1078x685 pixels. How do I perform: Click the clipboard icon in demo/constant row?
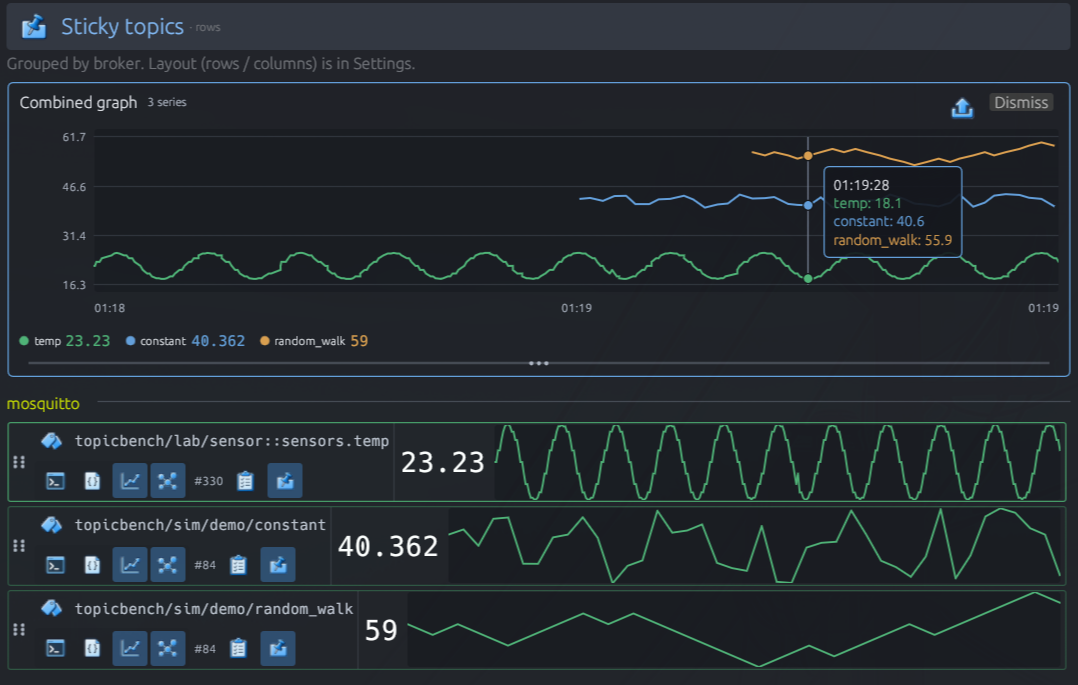coord(238,565)
